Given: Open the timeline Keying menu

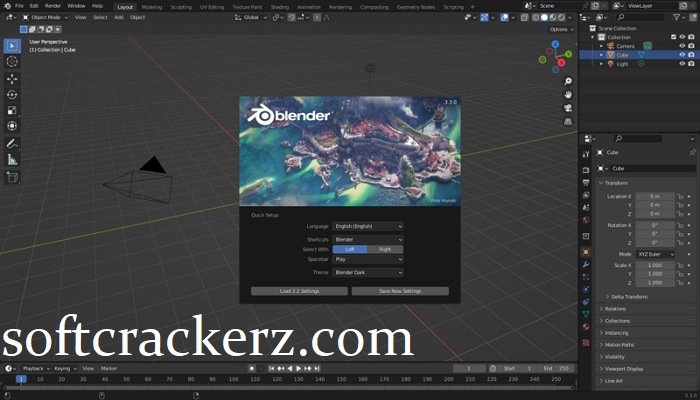Looking at the screenshot, I should 65,369.
